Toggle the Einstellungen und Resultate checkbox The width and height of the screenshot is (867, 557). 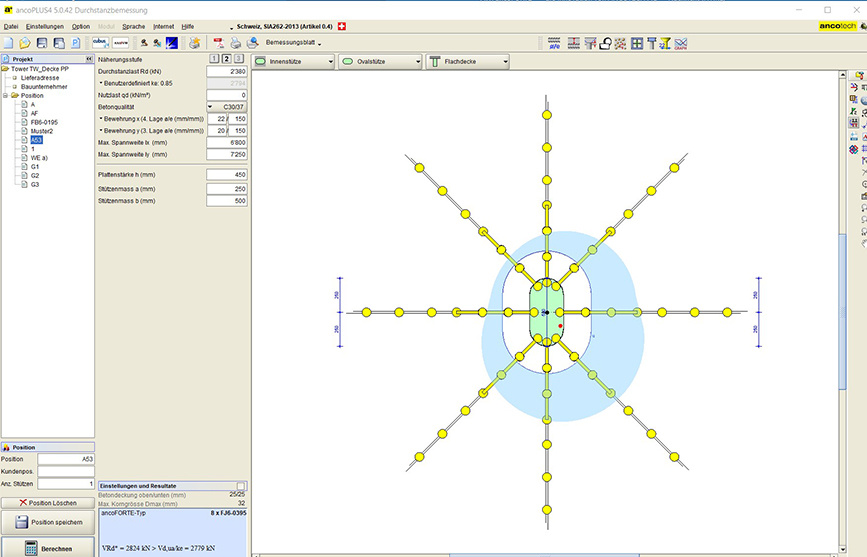point(240,485)
